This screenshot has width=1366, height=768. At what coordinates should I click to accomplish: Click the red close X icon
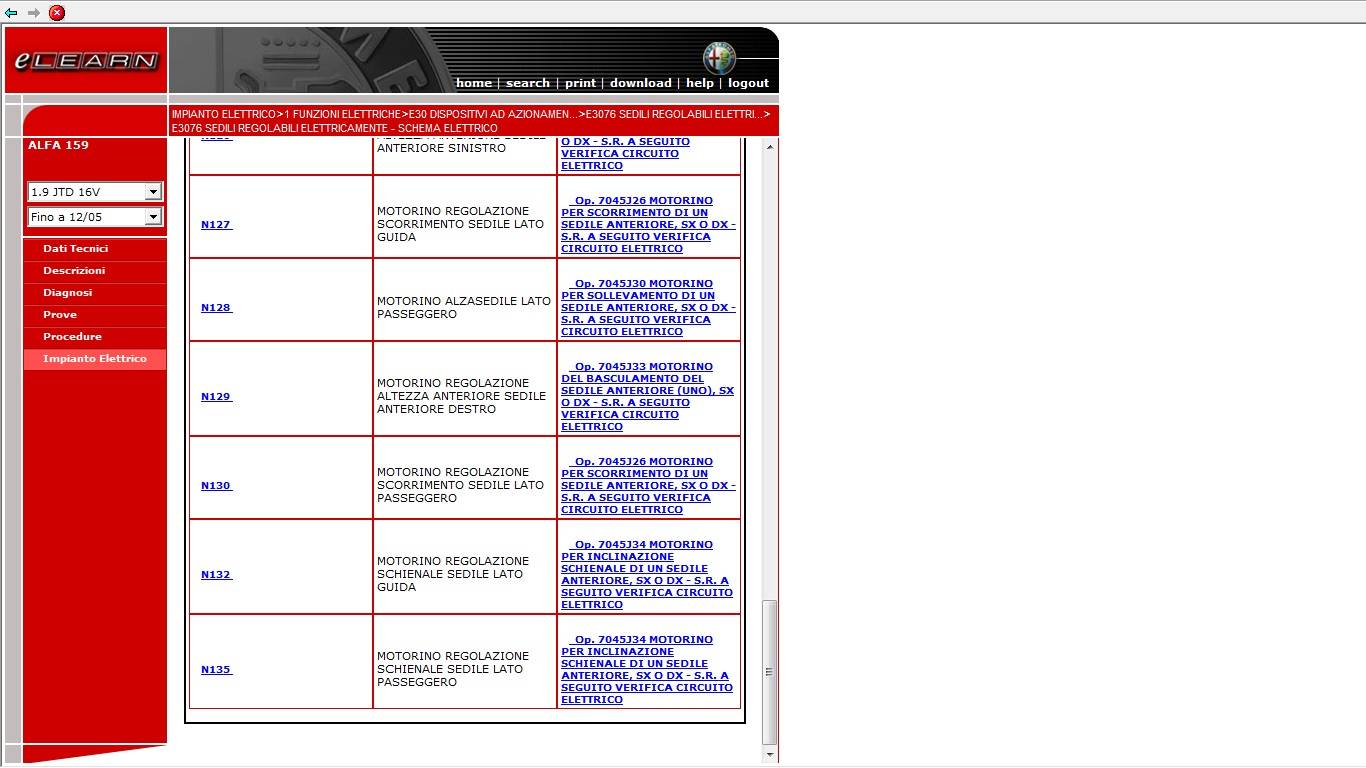point(57,13)
